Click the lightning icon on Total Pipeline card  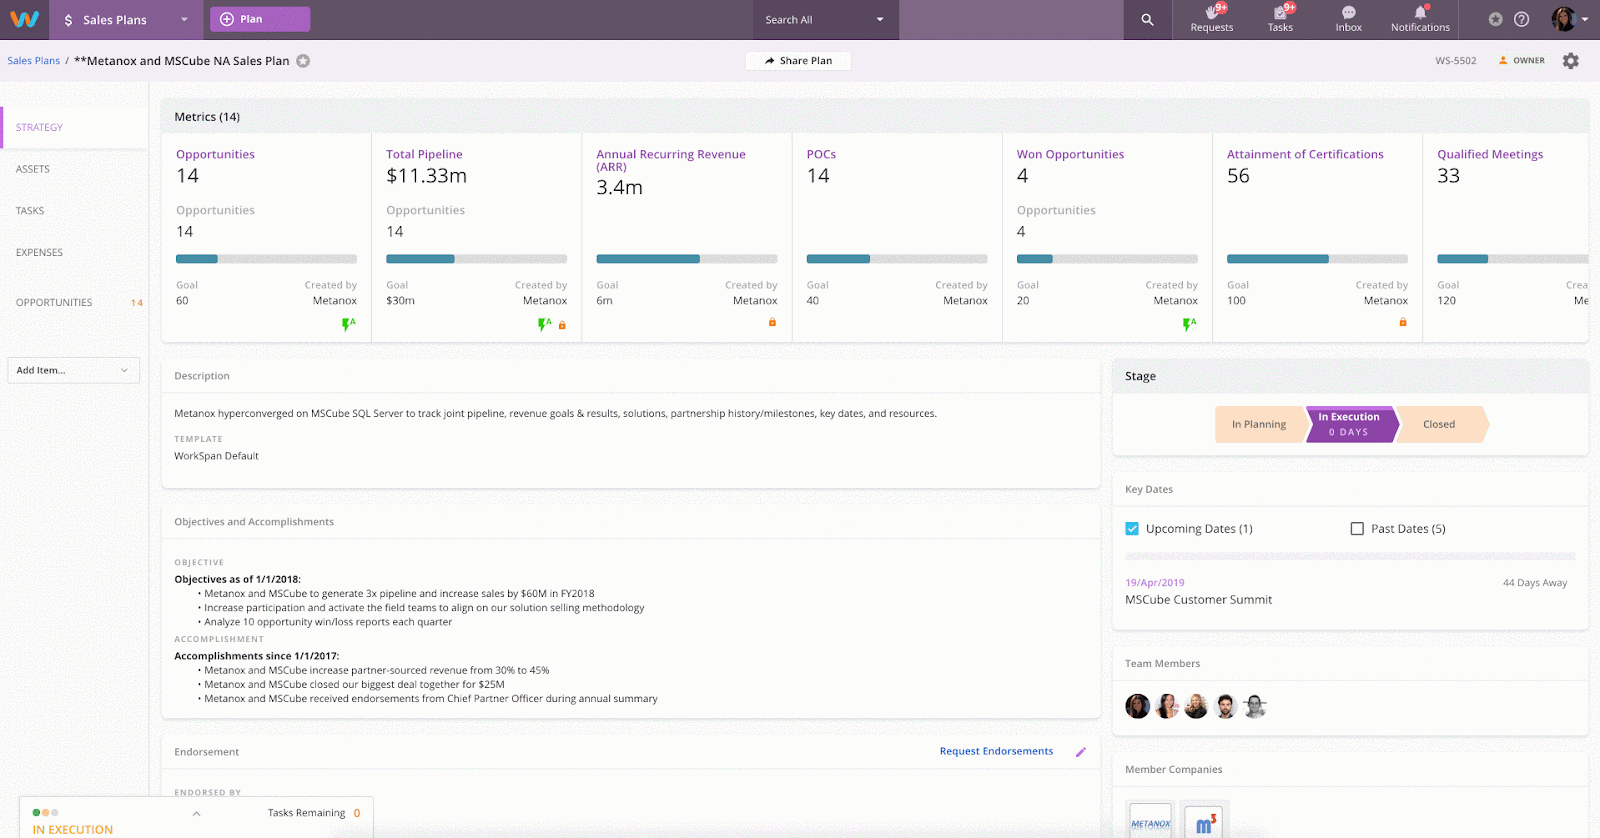(544, 324)
